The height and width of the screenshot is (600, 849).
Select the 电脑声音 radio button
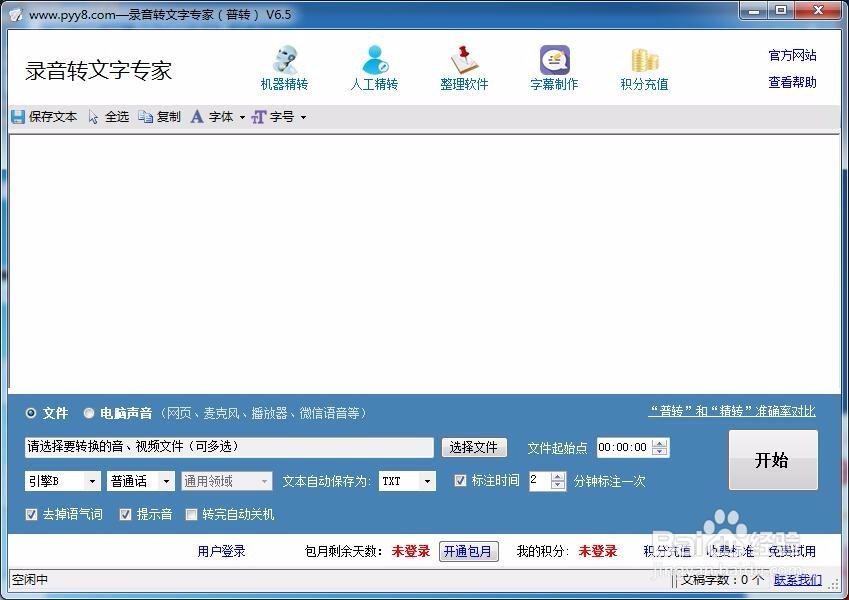tap(88, 413)
